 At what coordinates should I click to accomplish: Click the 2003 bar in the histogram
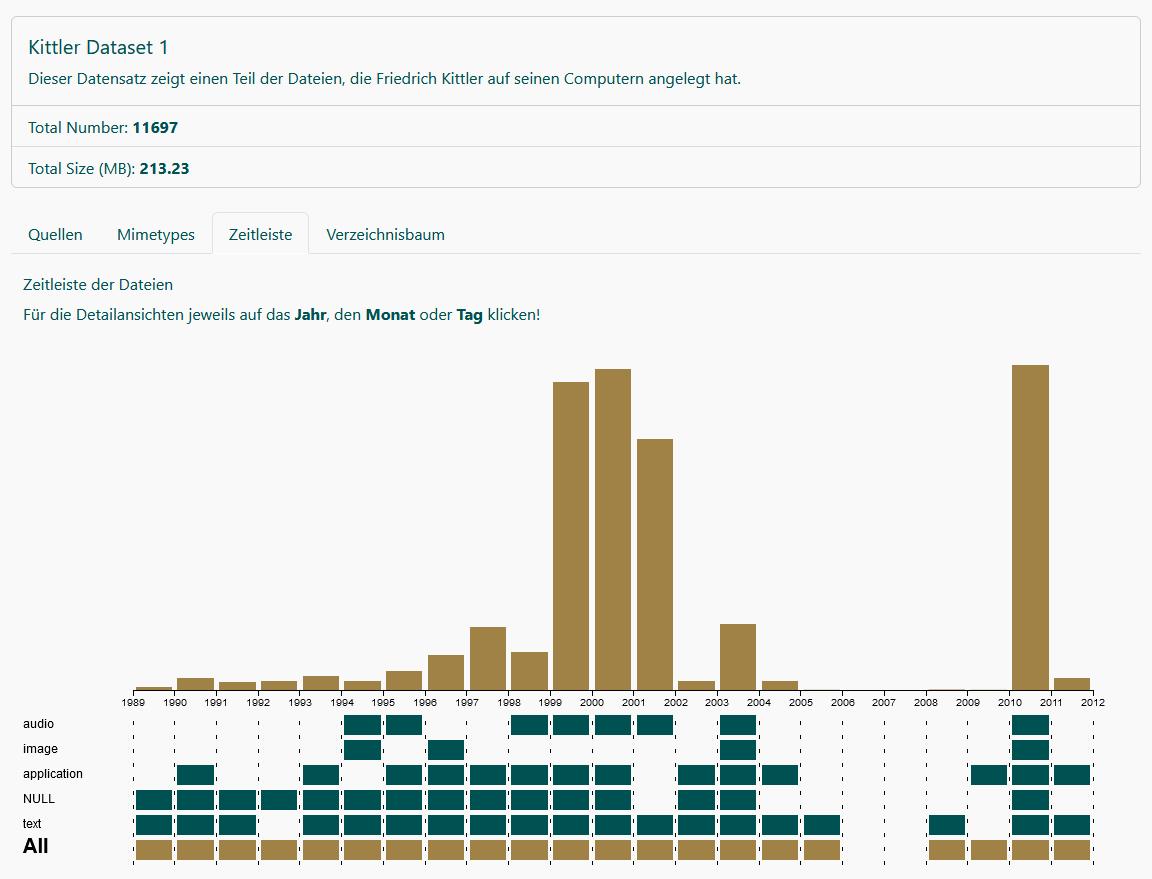tap(738, 657)
